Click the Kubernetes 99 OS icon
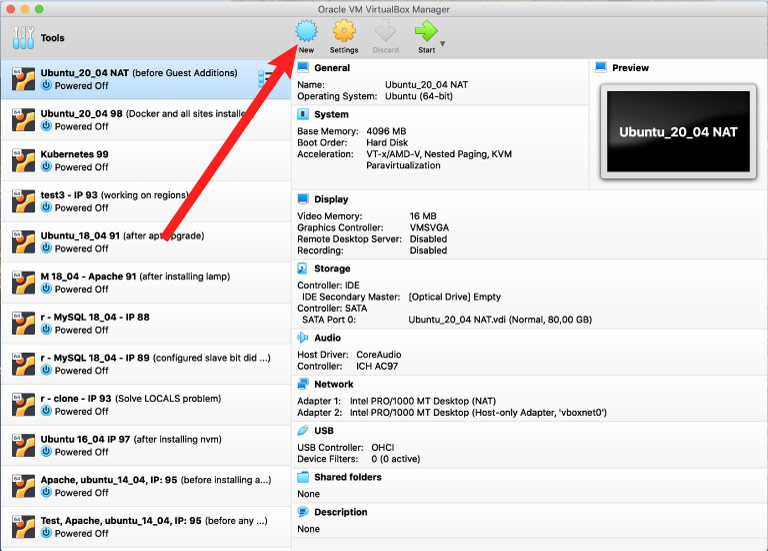Viewport: 768px width, 551px height. [23, 161]
